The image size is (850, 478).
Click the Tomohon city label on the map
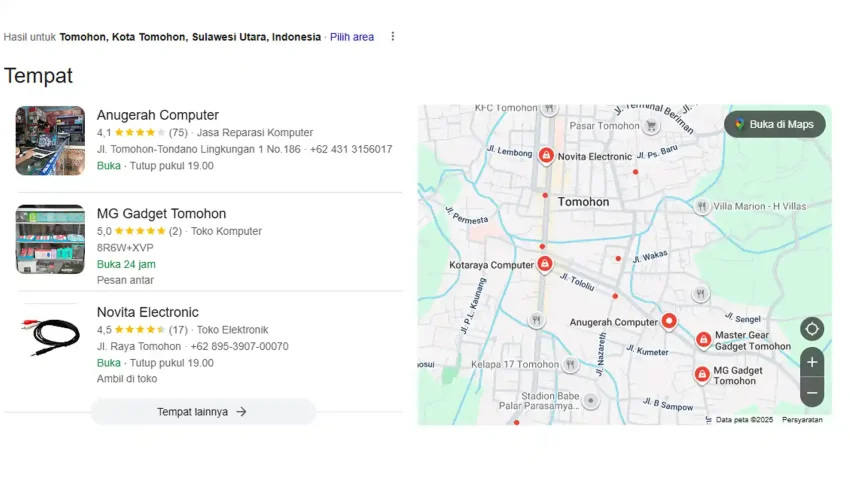click(583, 202)
